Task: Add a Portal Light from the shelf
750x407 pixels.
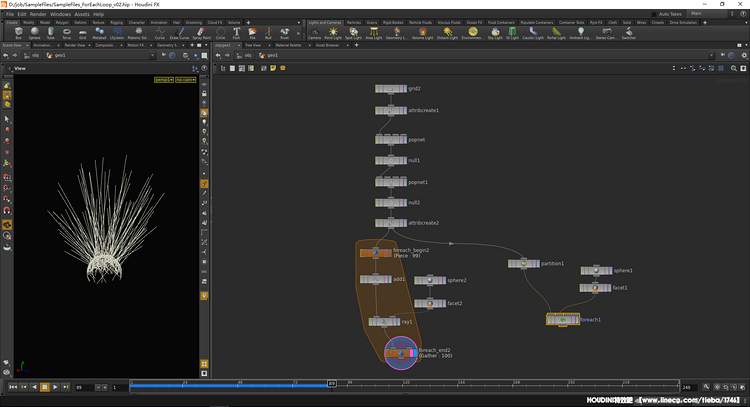Action: coord(556,33)
